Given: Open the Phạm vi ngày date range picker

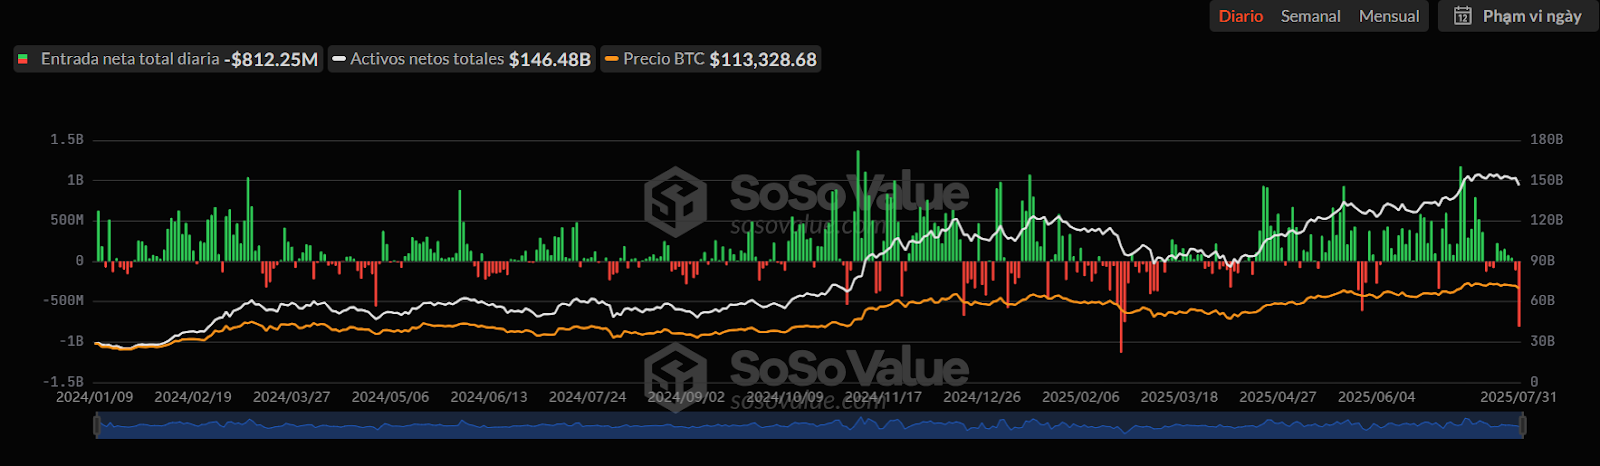Looking at the screenshot, I should pyautogui.click(x=1518, y=16).
